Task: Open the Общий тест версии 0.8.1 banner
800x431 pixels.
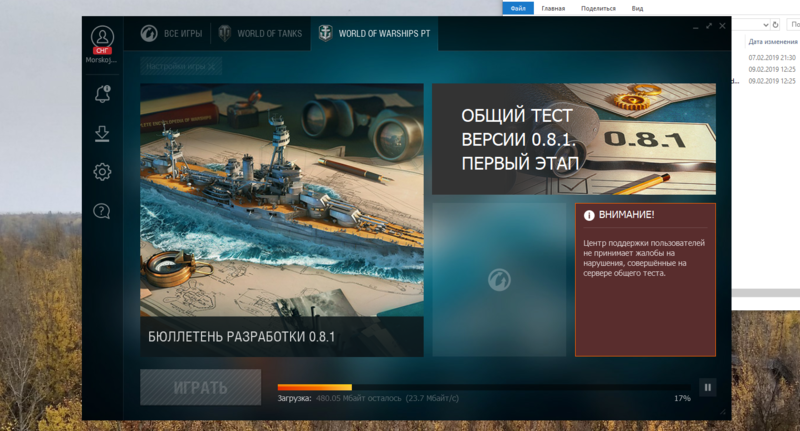Action: coord(574,139)
